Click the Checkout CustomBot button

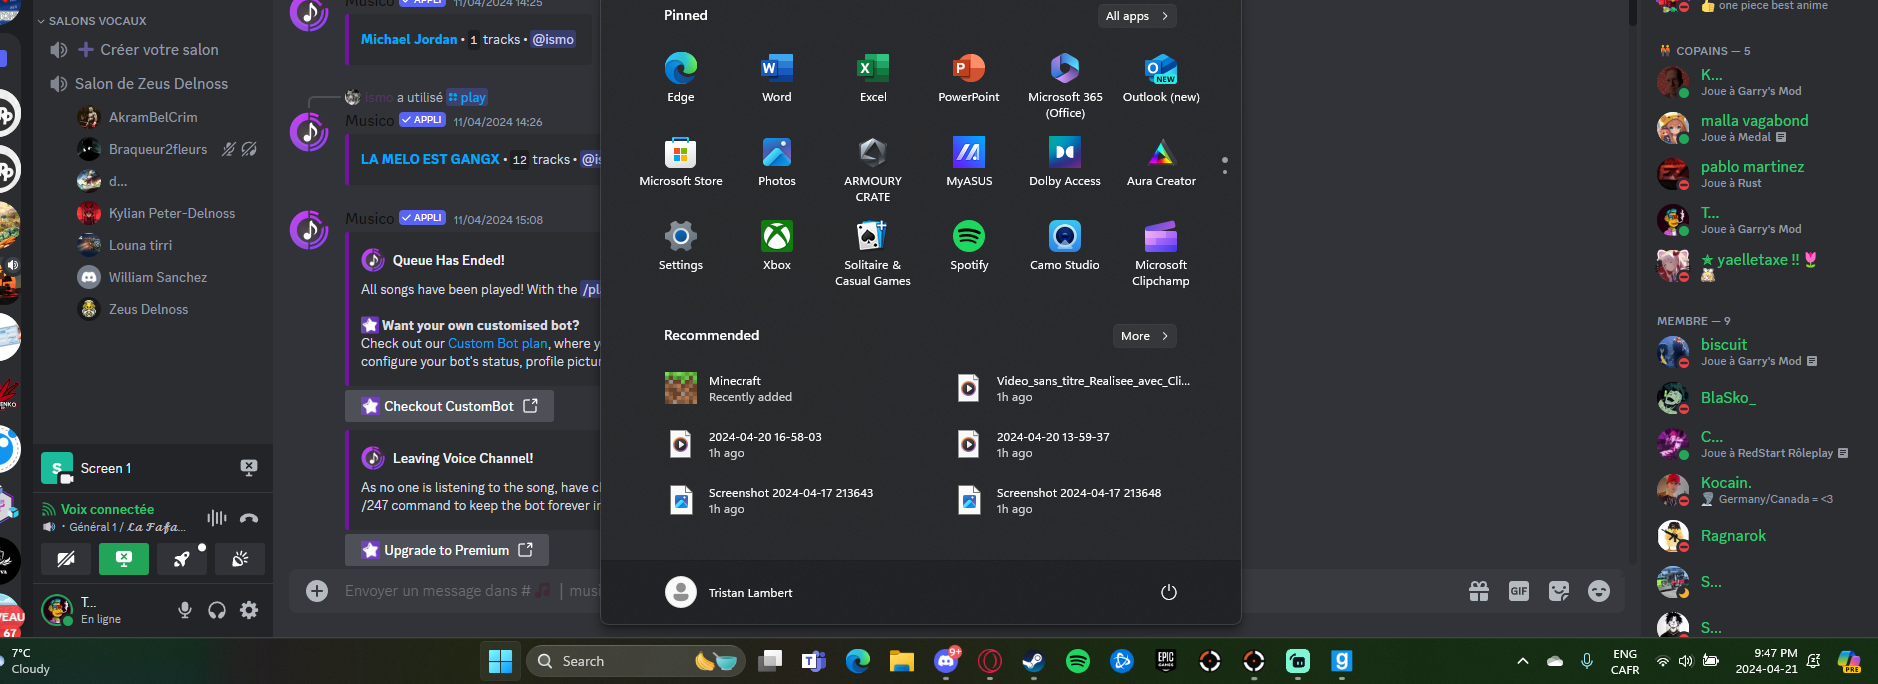point(449,406)
